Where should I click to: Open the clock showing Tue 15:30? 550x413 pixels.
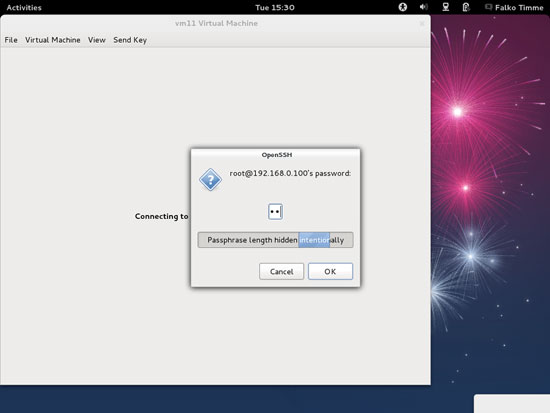click(x=275, y=7)
